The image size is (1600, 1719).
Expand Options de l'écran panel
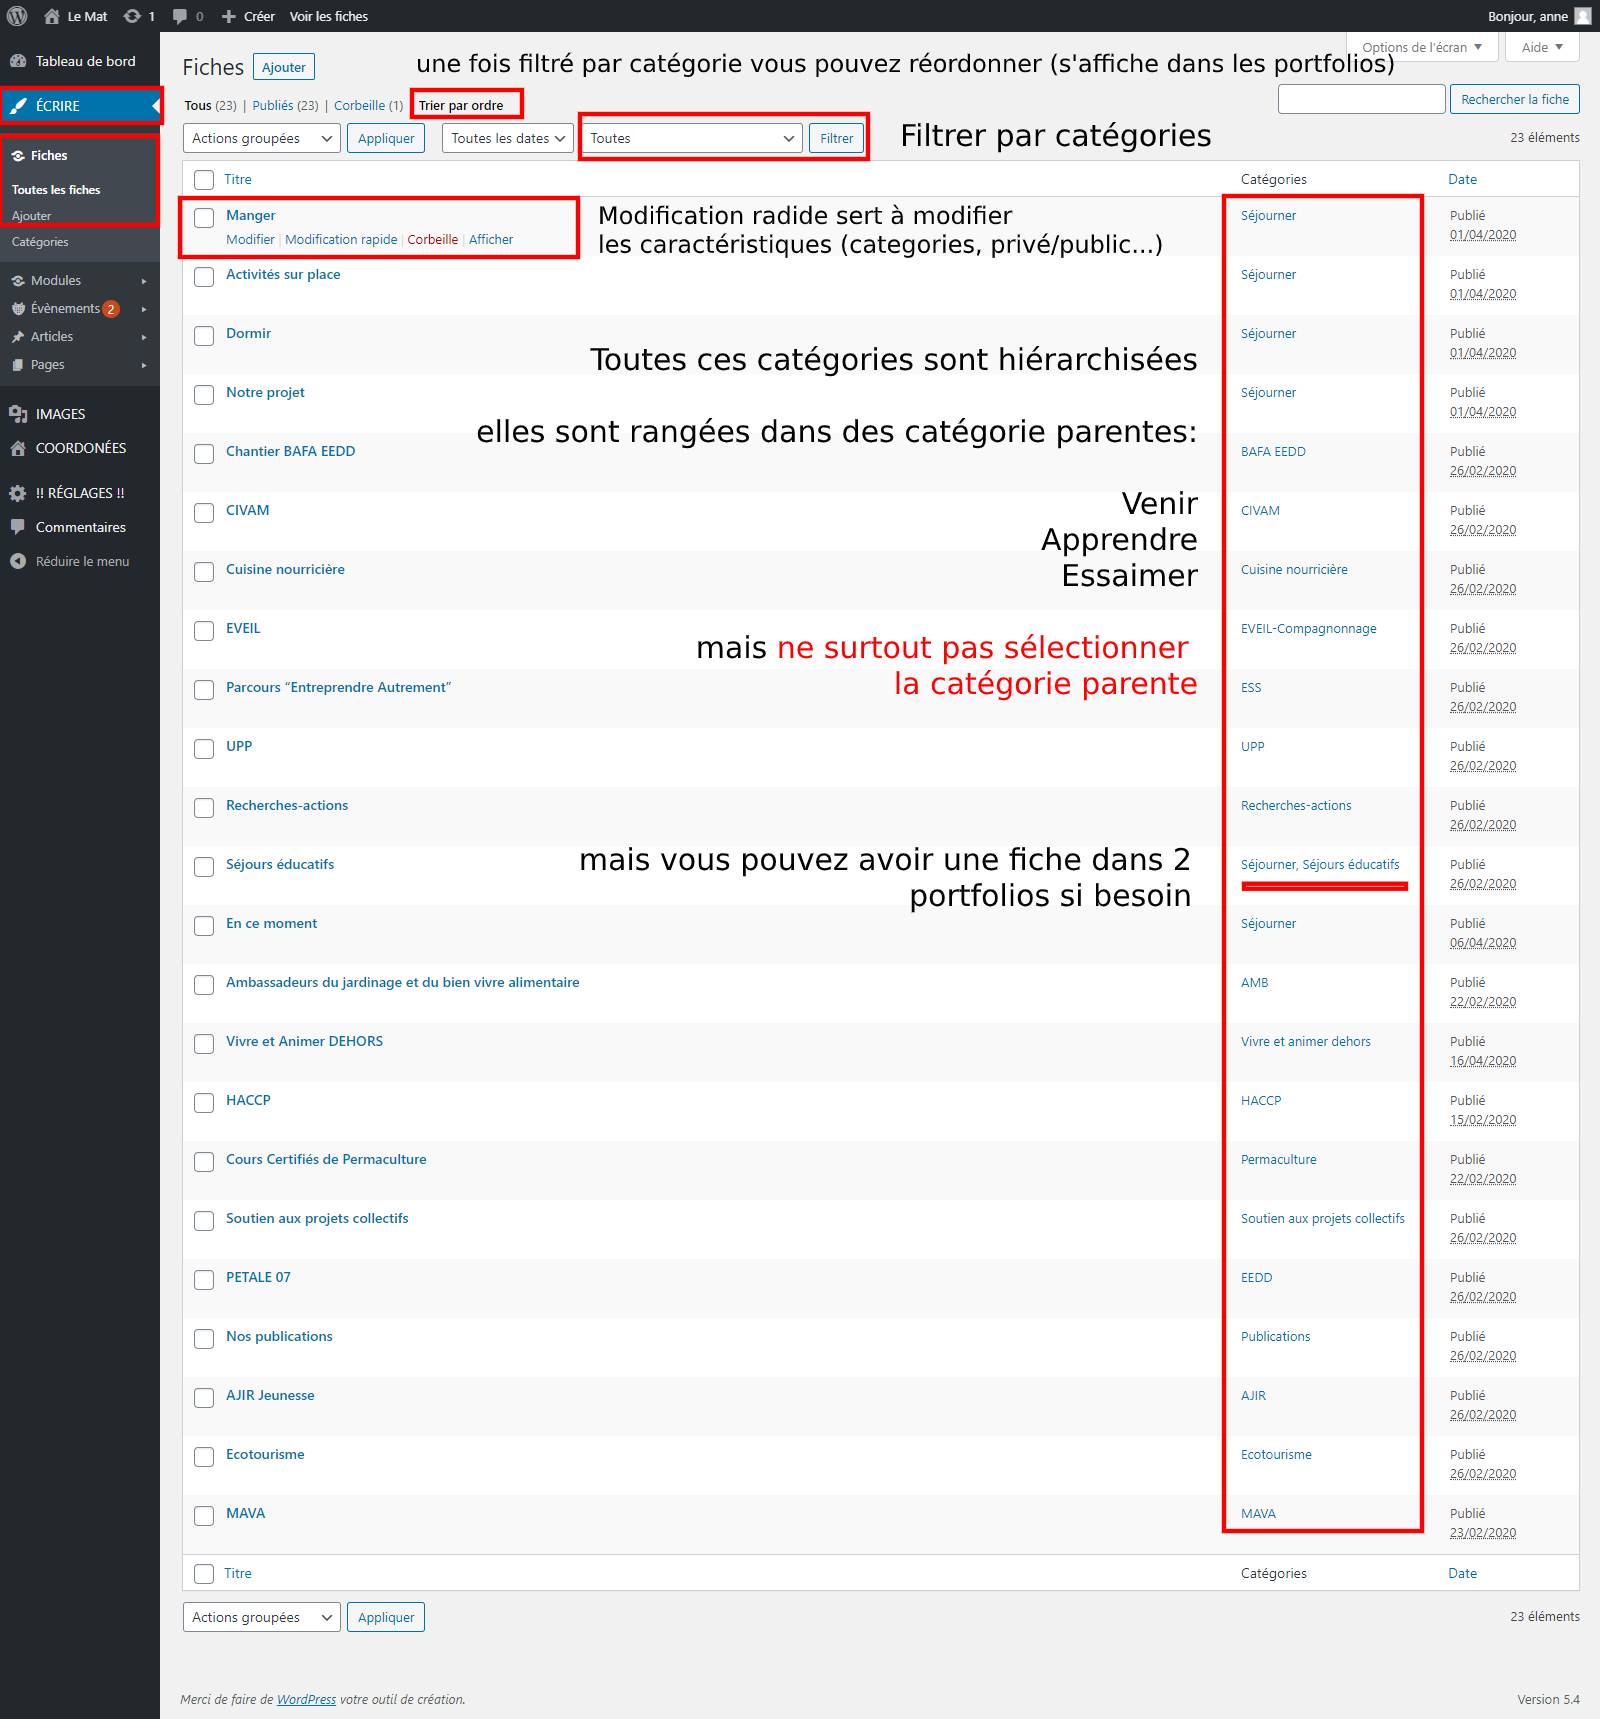pyautogui.click(x=1422, y=47)
